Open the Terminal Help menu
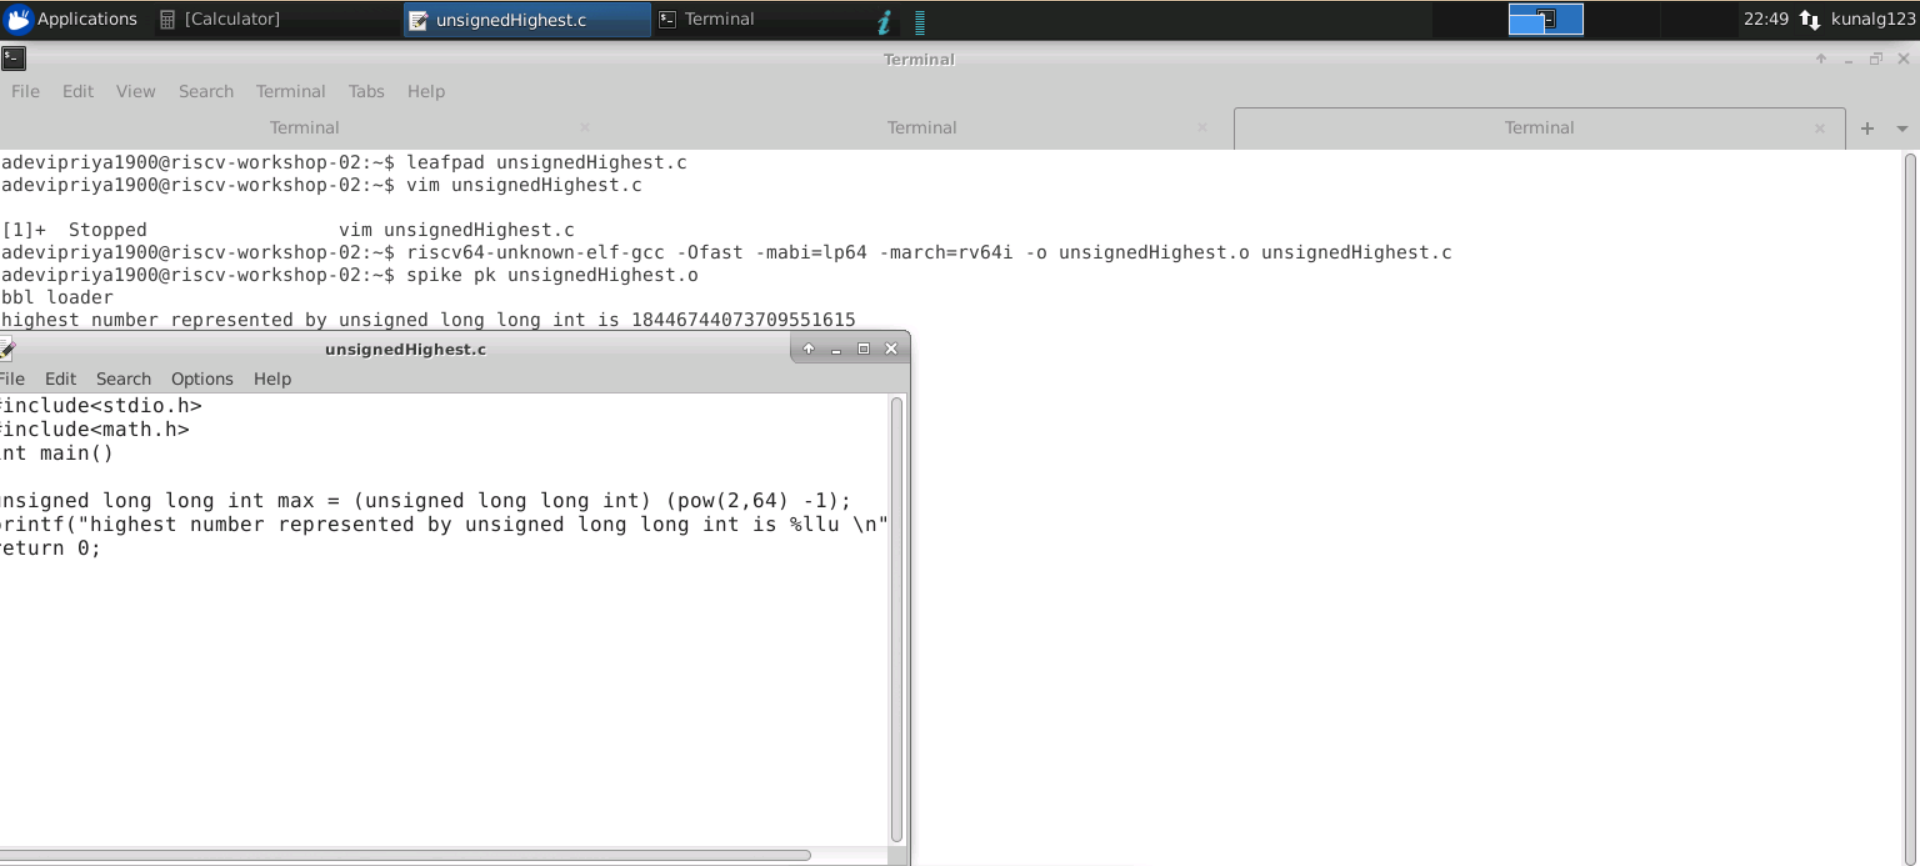This screenshot has width=1920, height=866. click(426, 91)
